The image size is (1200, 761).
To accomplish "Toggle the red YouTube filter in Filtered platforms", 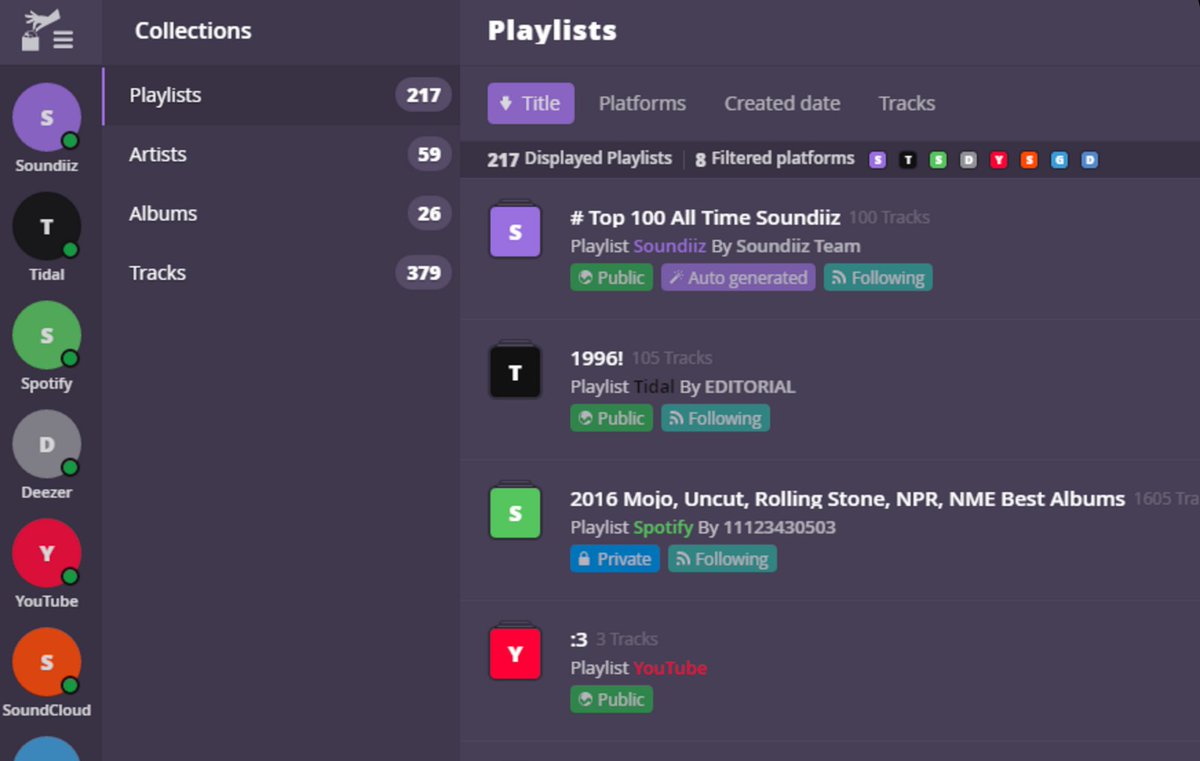I will tap(998, 160).
